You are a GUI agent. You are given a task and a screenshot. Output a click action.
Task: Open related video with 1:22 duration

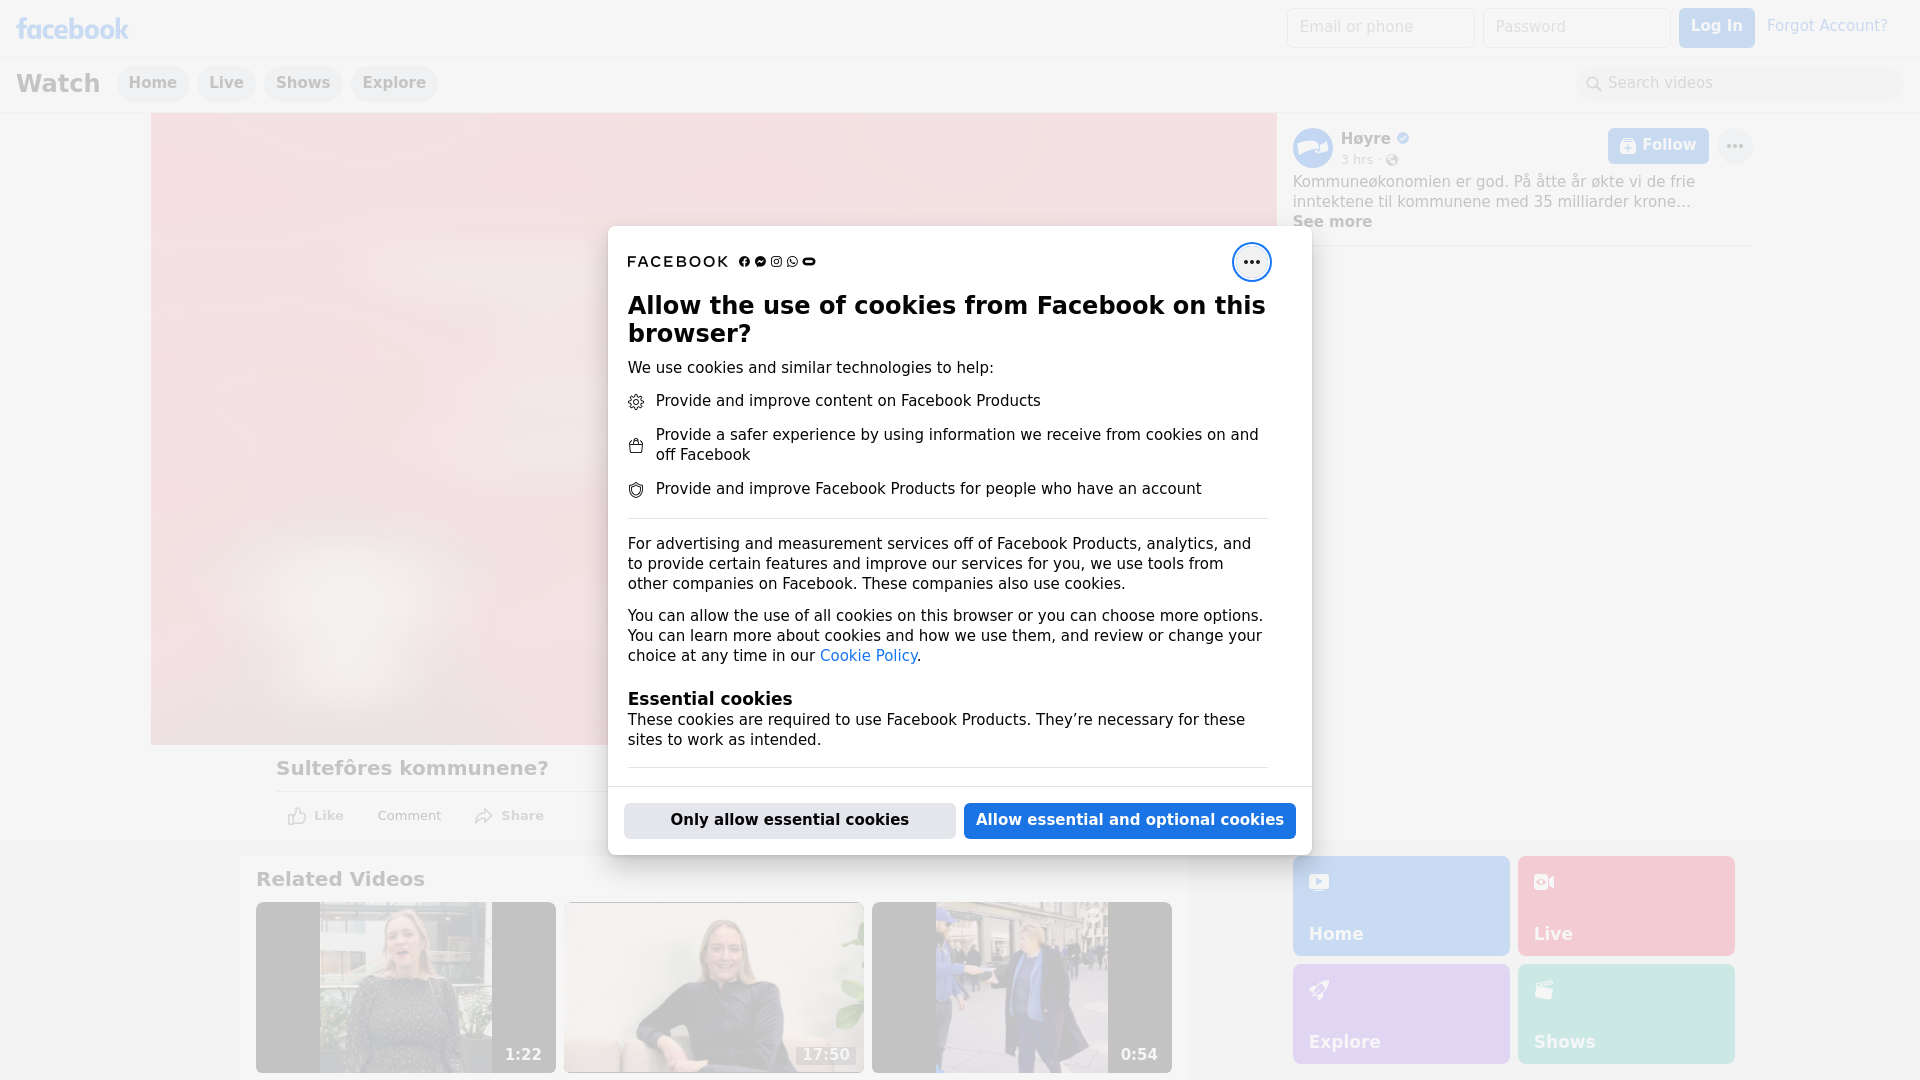[406, 988]
